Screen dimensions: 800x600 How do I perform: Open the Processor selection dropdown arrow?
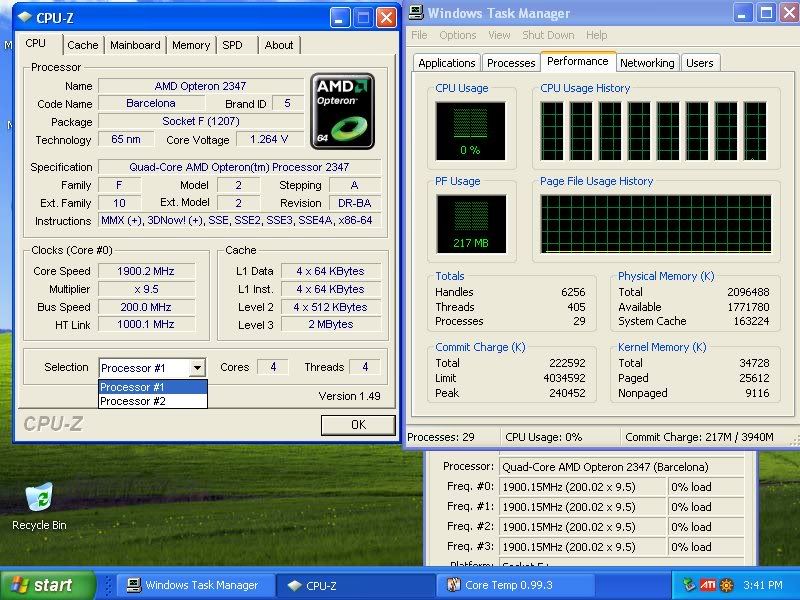pyautogui.click(x=197, y=367)
